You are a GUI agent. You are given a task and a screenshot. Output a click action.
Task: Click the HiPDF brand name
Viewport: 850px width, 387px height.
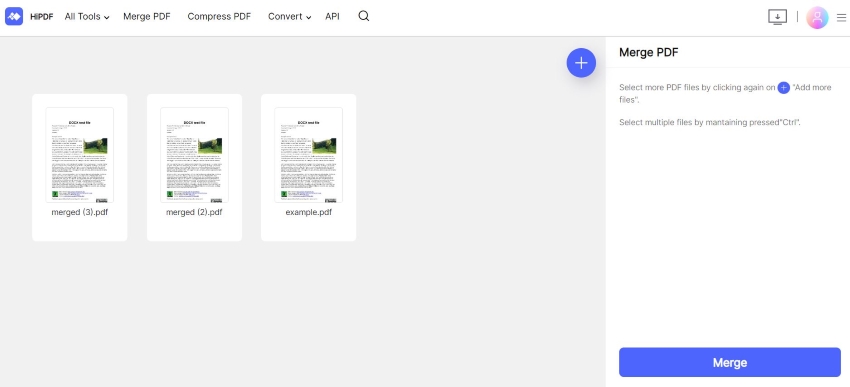click(42, 17)
